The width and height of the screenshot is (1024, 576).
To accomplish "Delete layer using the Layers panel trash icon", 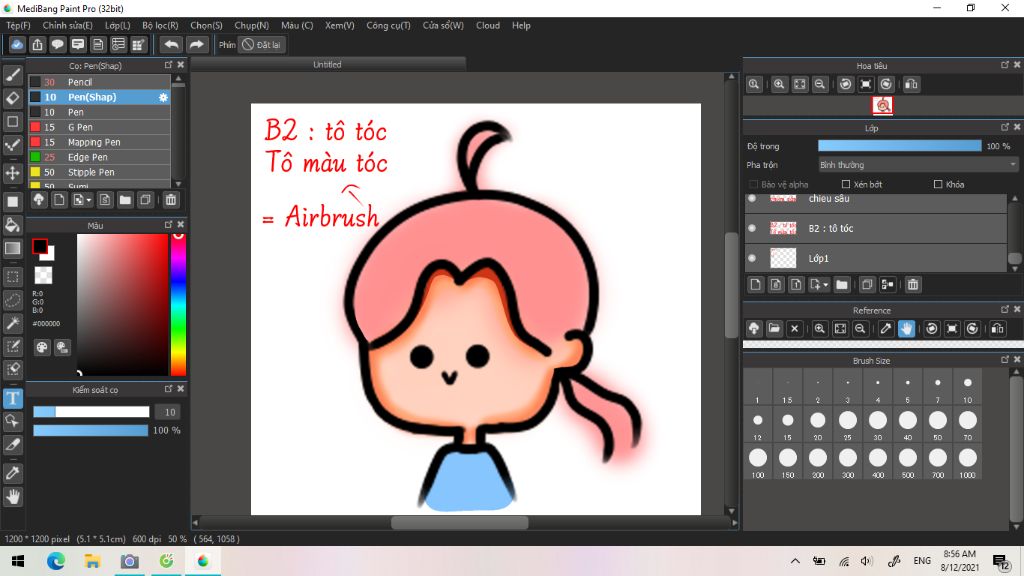I will [912, 285].
